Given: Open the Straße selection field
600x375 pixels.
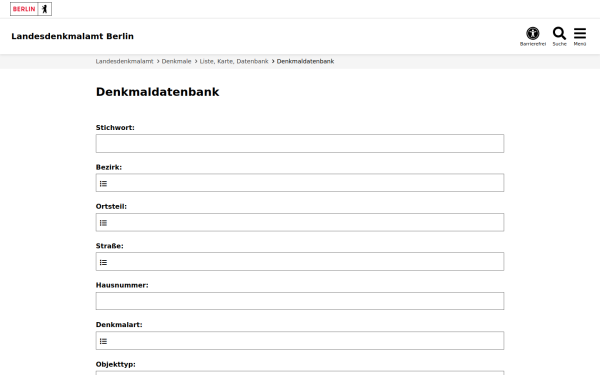Looking at the screenshot, I should [x=300, y=262].
